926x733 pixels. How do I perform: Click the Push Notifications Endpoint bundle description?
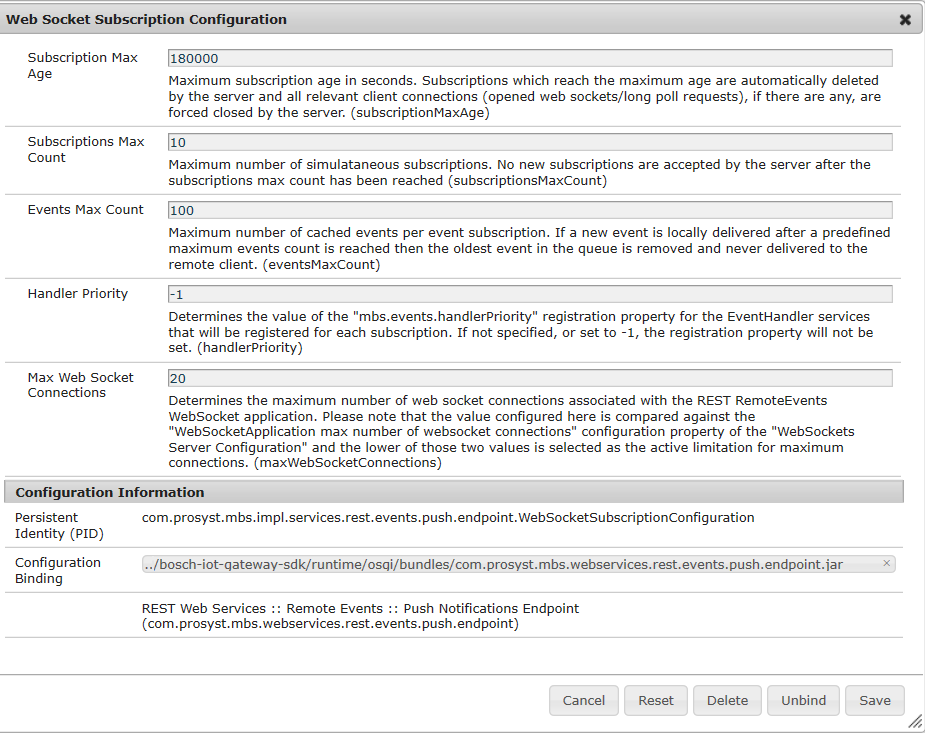point(360,616)
